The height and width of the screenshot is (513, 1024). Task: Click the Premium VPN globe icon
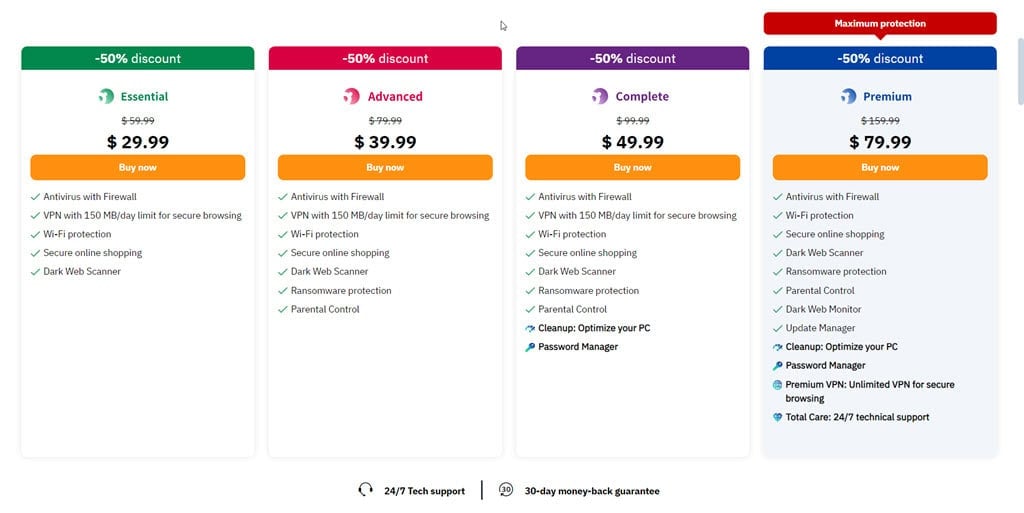(778, 385)
